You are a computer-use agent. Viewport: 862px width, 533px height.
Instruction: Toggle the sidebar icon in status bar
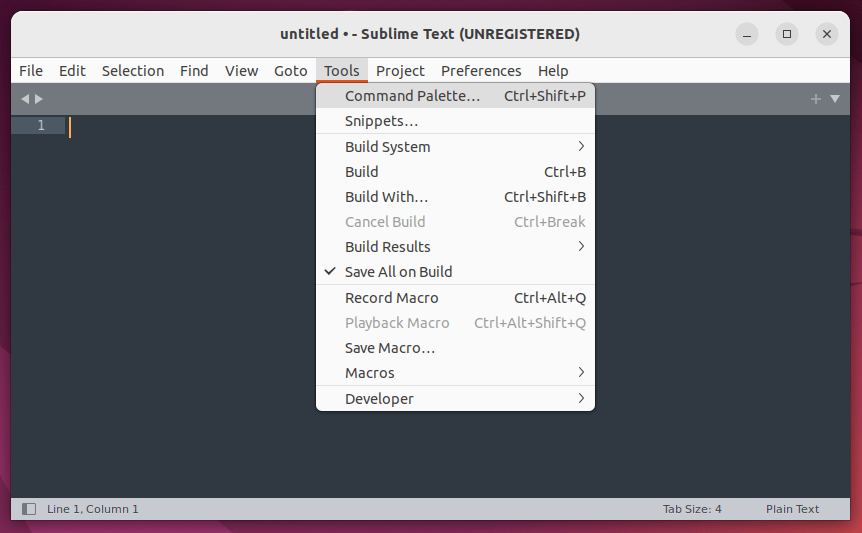tap(29, 509)
